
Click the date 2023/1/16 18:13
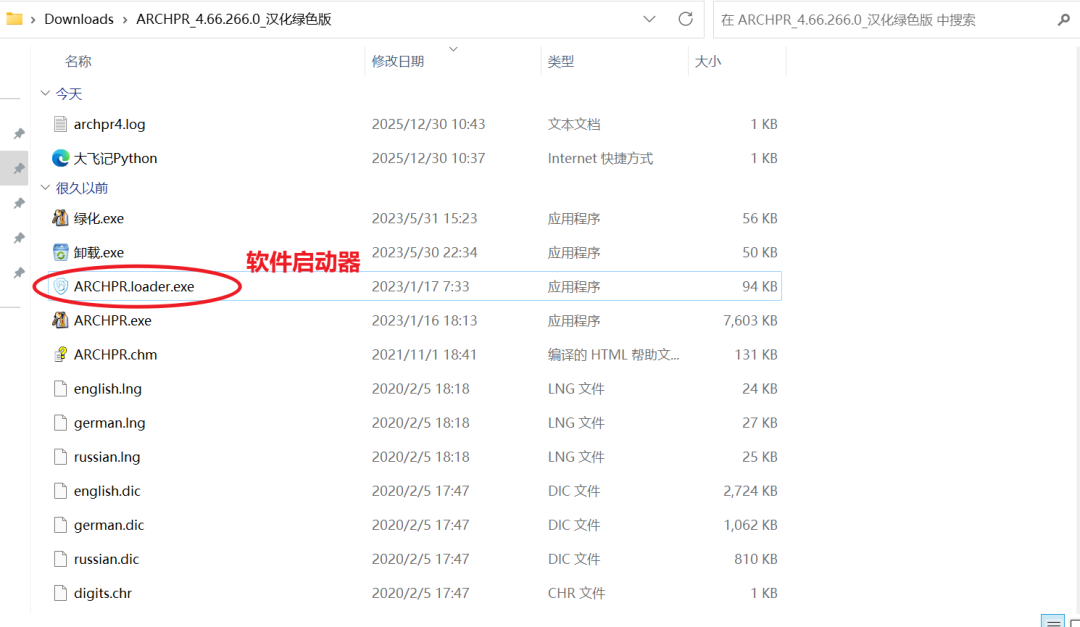point(424,320)
